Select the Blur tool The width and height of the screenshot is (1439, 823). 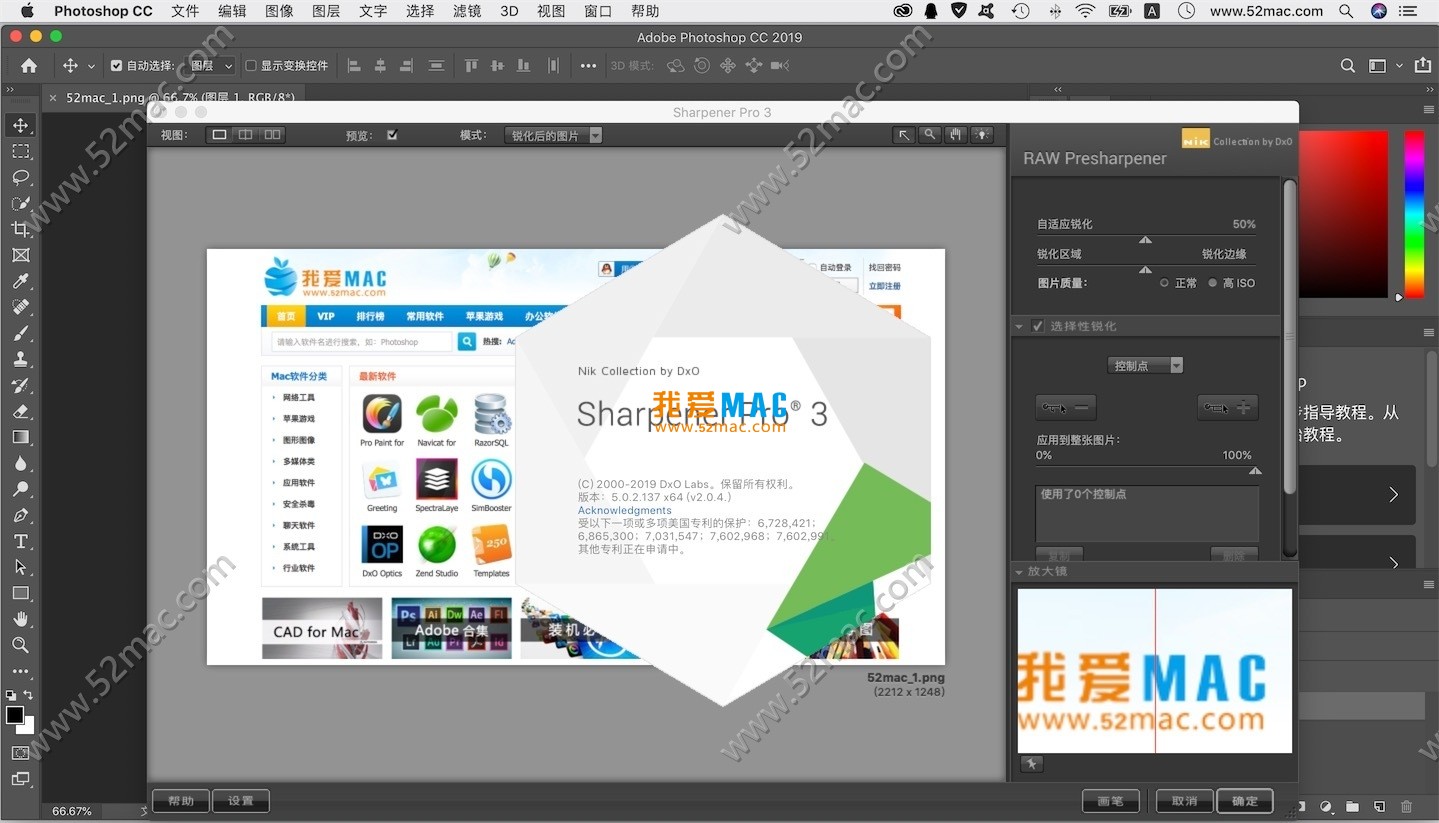tap(20, 463)
